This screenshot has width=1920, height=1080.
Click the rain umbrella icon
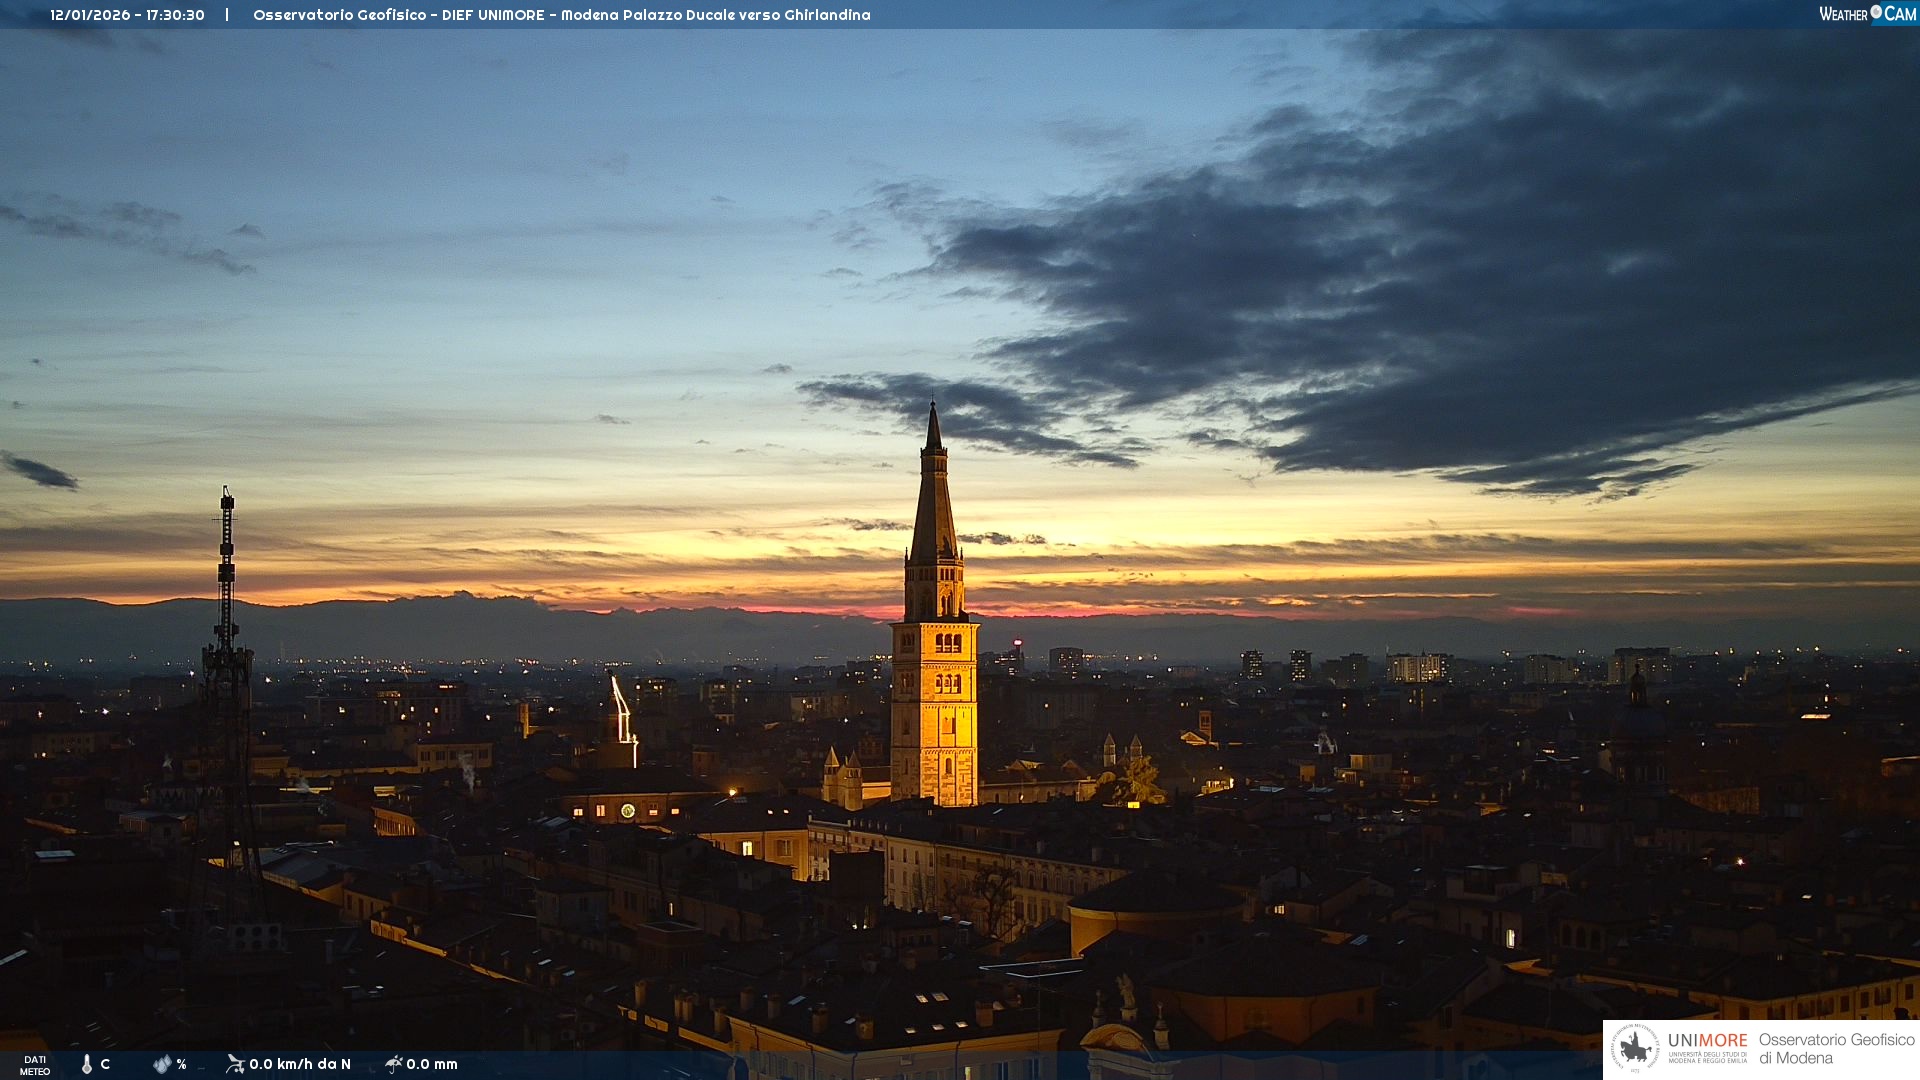coord(393,1063)
